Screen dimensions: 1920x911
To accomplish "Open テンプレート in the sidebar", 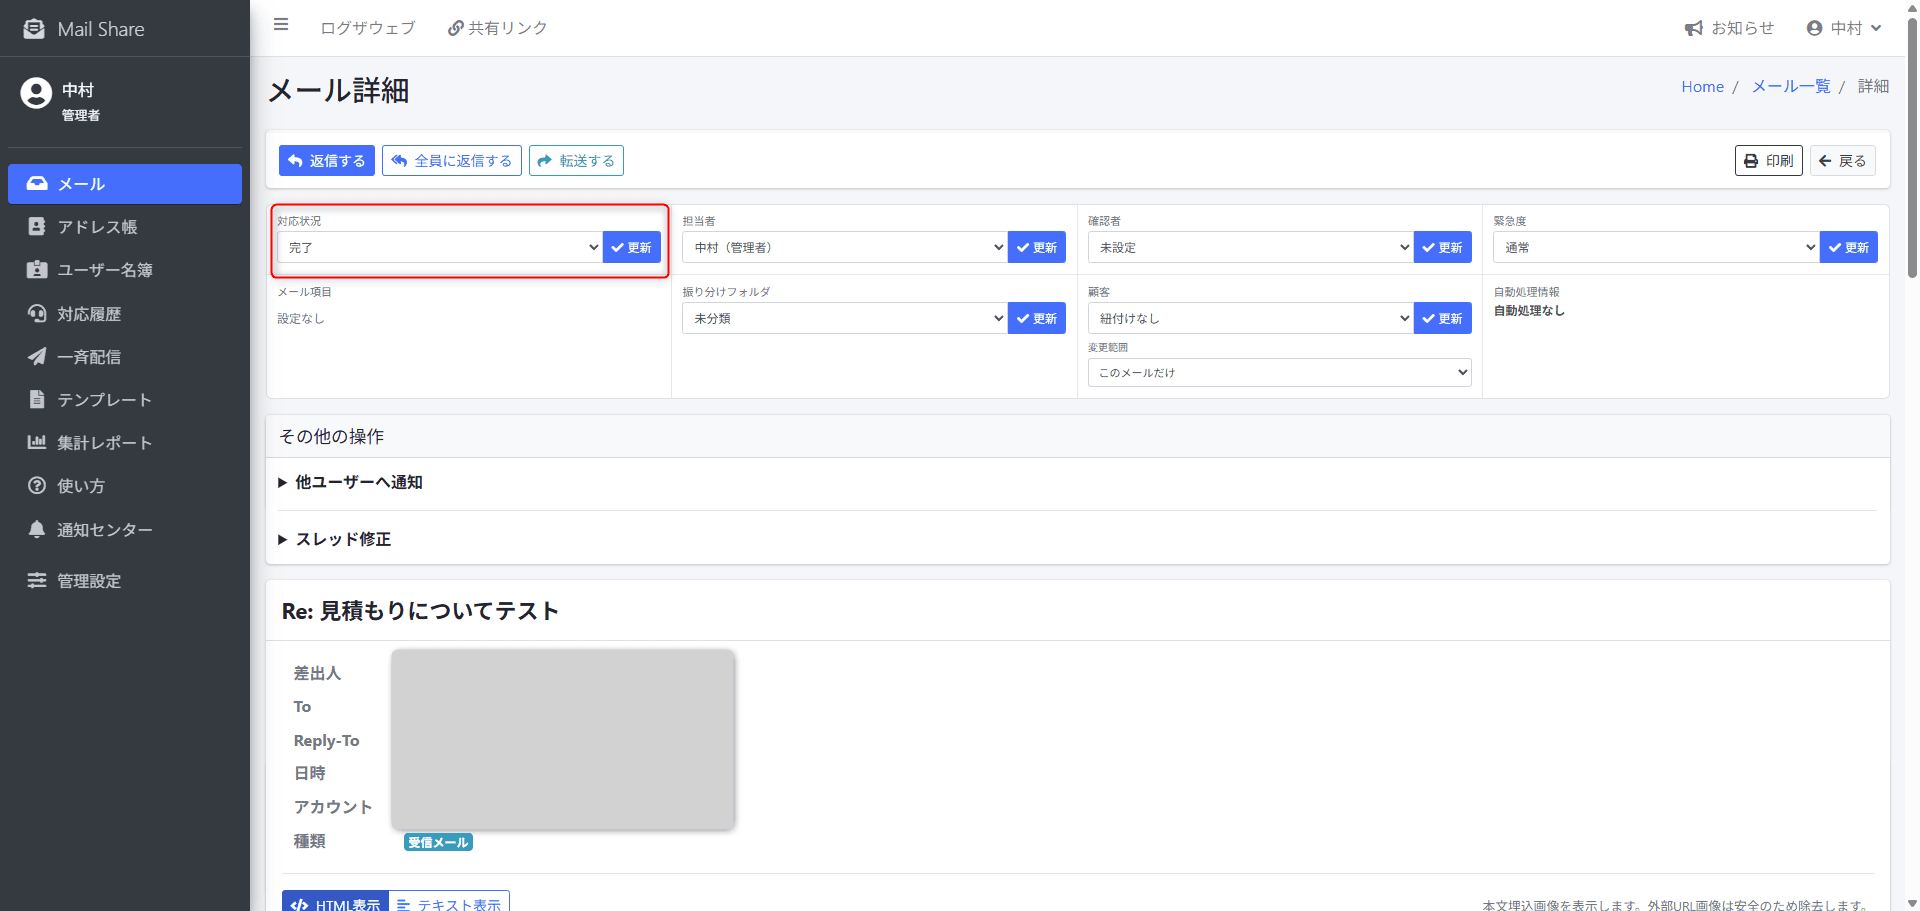I will pyautogui.click(x=125, y=400).
